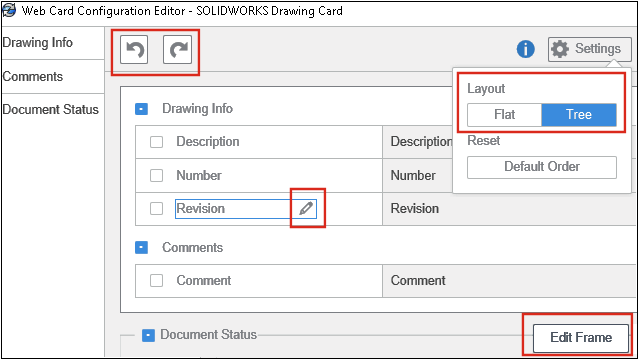
Task: Check the Number field checkbox
Action: coord(156,176)
